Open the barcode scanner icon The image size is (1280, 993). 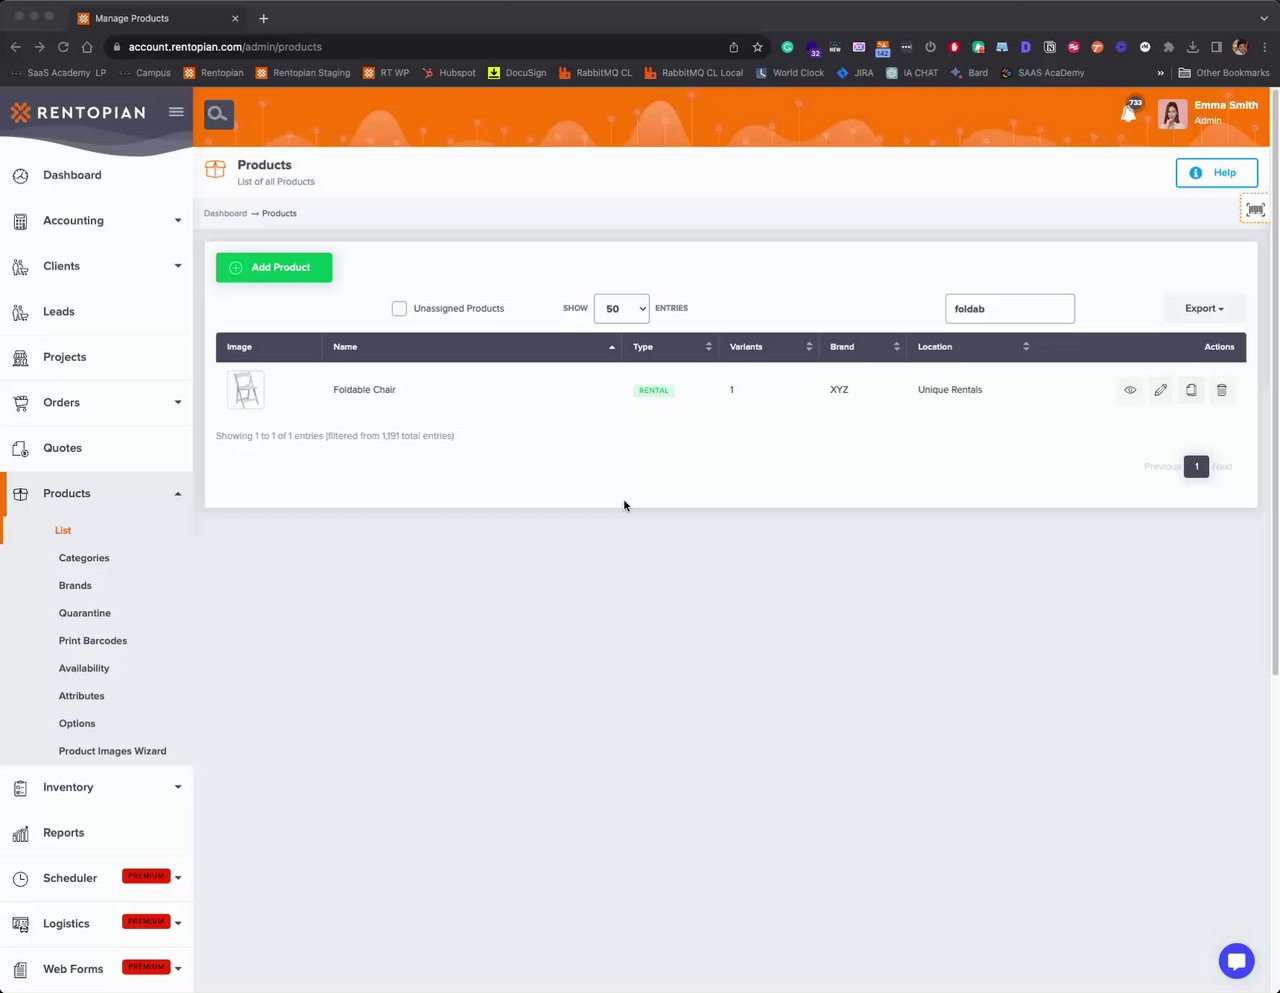pos(1256,209)
